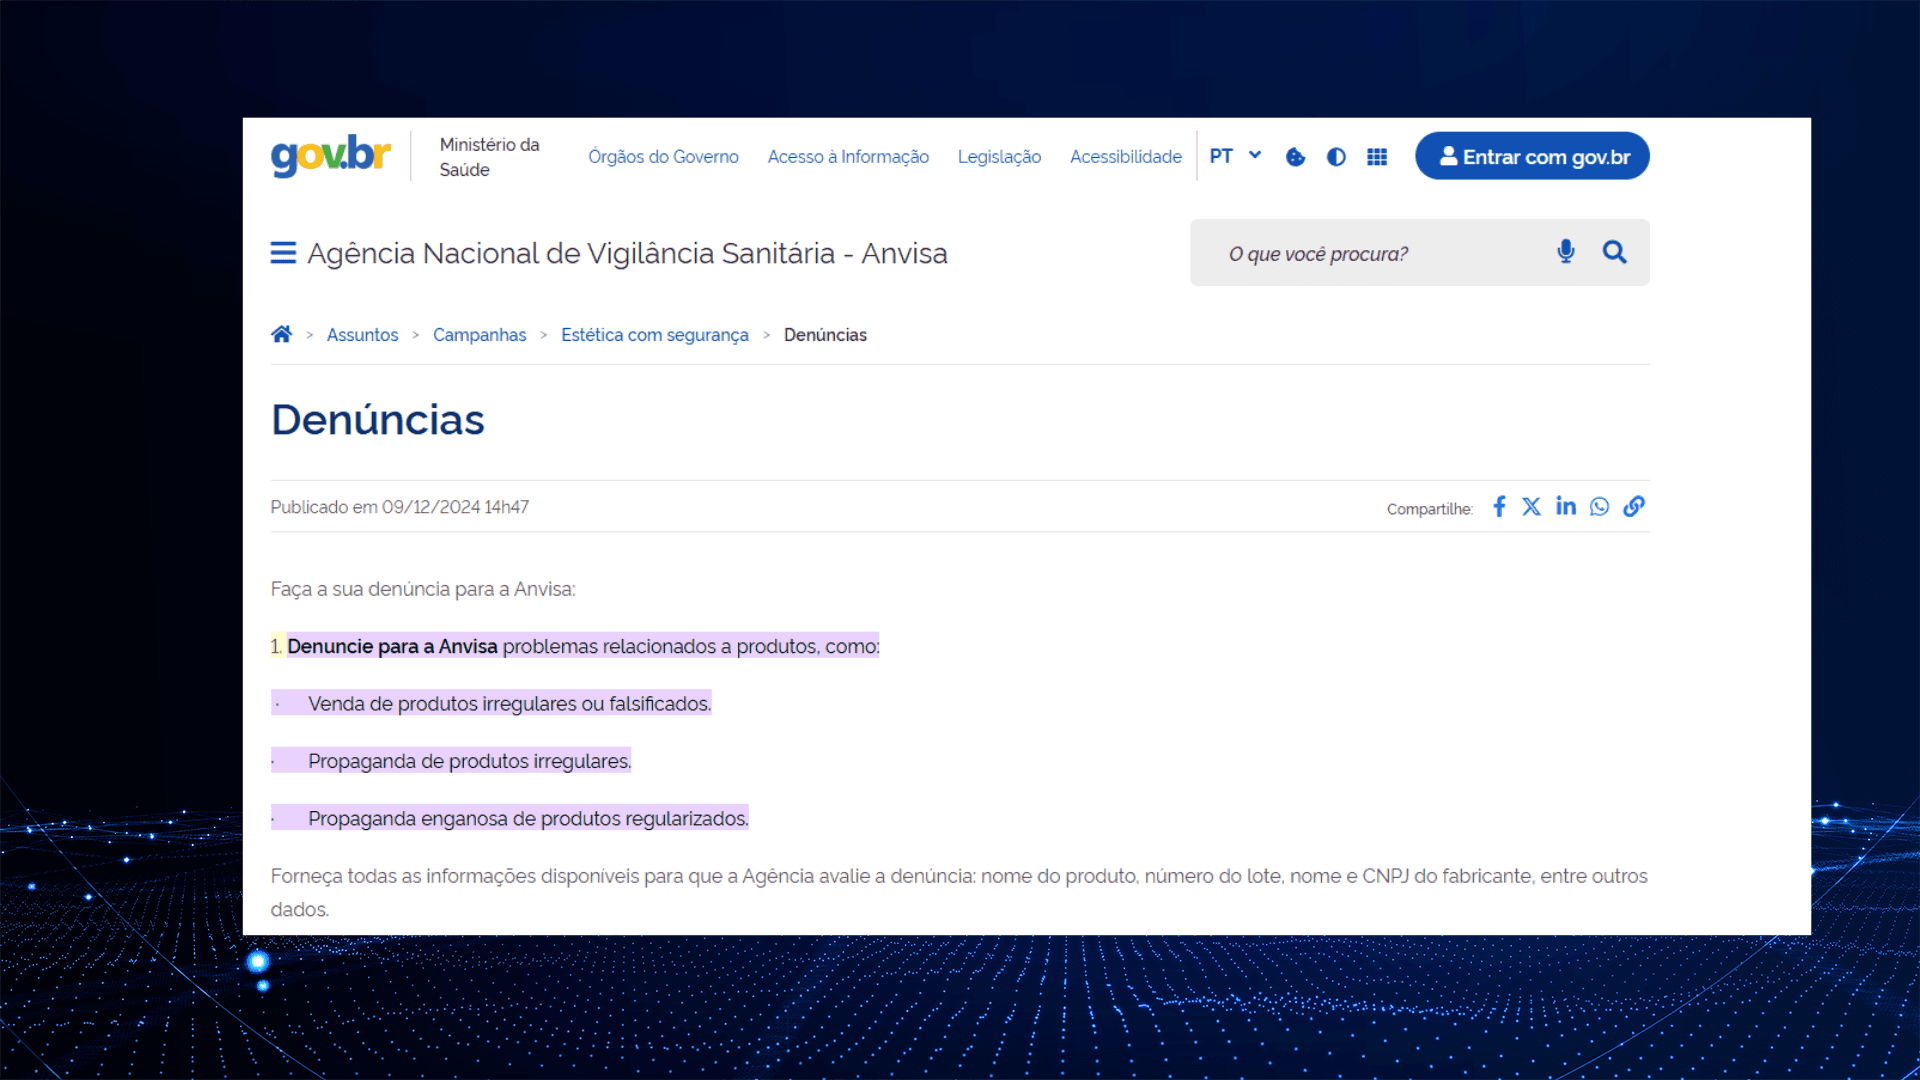Share page via WhatsApp
Image resolution: width=1920 pixels, height=1080 pixels.
pos(1599,507)
